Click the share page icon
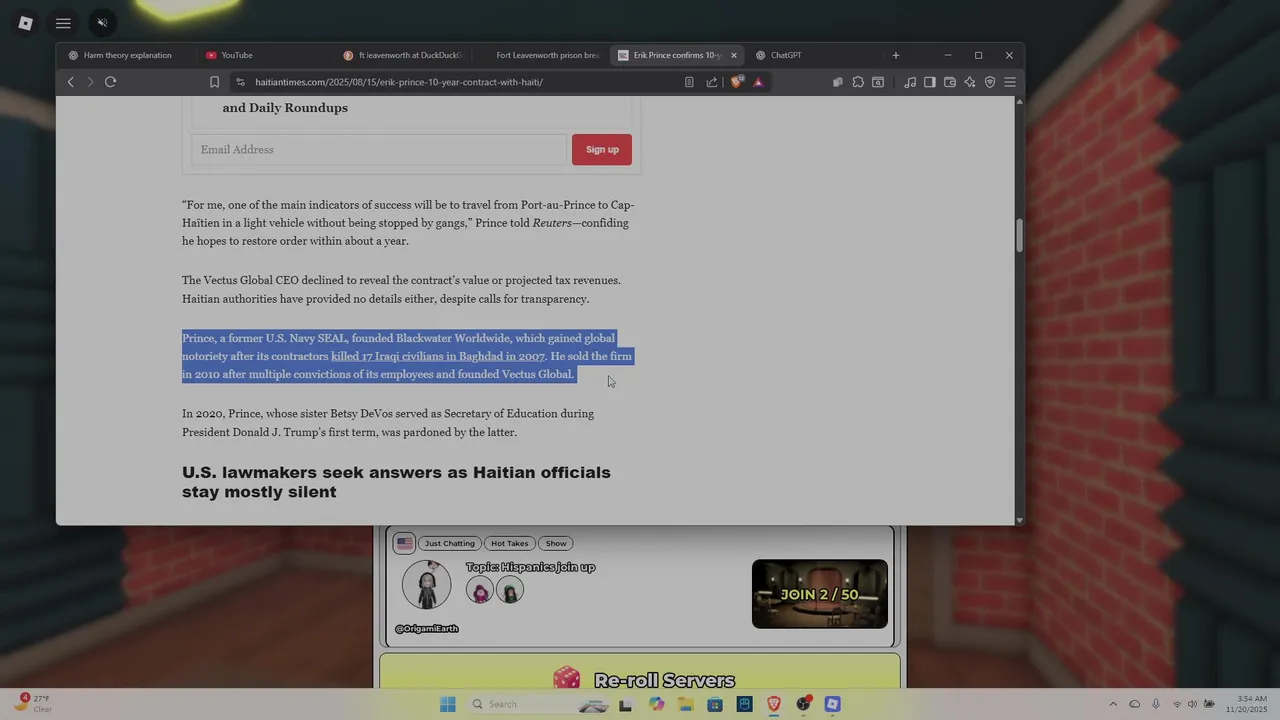Viewport: 1280px width, 720px height. coord(712,82)
